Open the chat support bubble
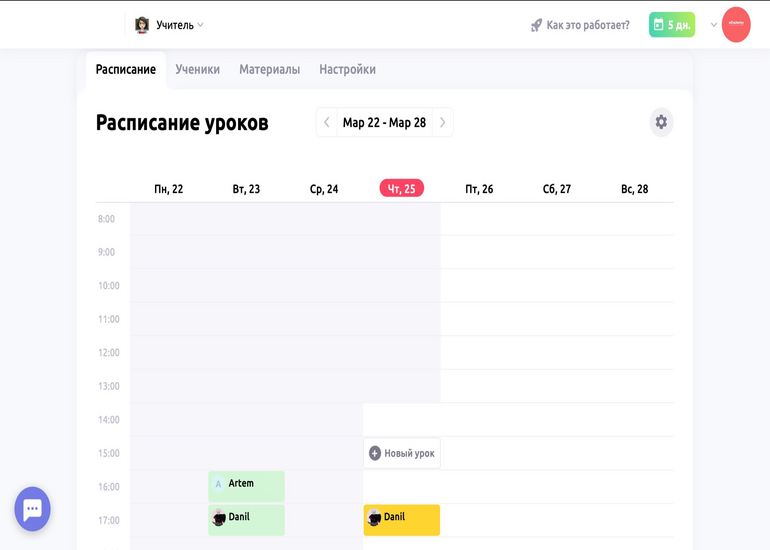The image size is (770, 550). [x=32, y=510]
